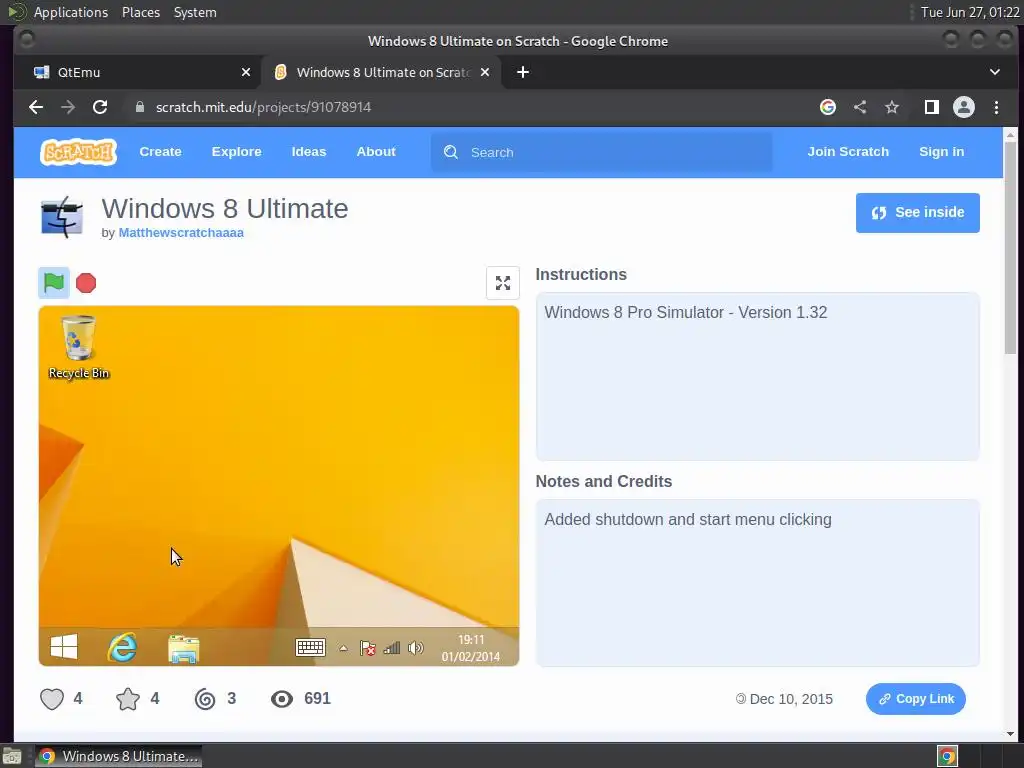
Task: Open the Places menu
Action: [x=140, y=12]
